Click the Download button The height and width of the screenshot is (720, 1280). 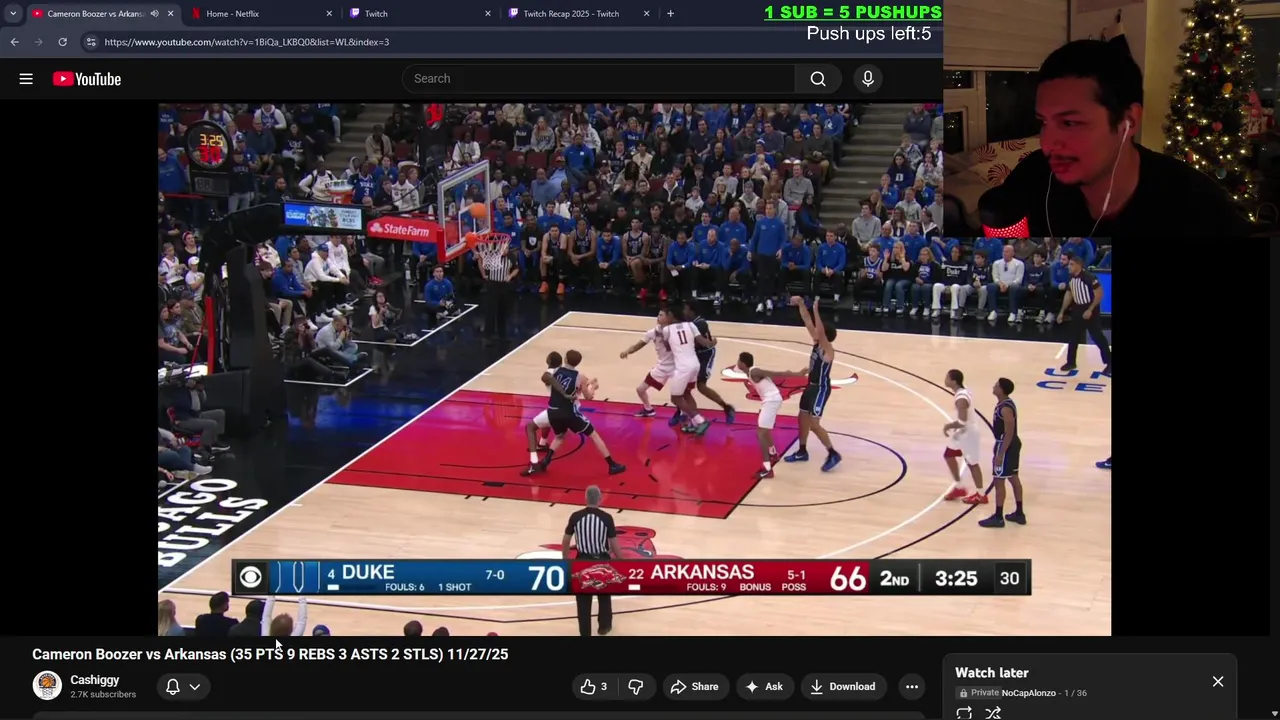click(x=842, y=687)
